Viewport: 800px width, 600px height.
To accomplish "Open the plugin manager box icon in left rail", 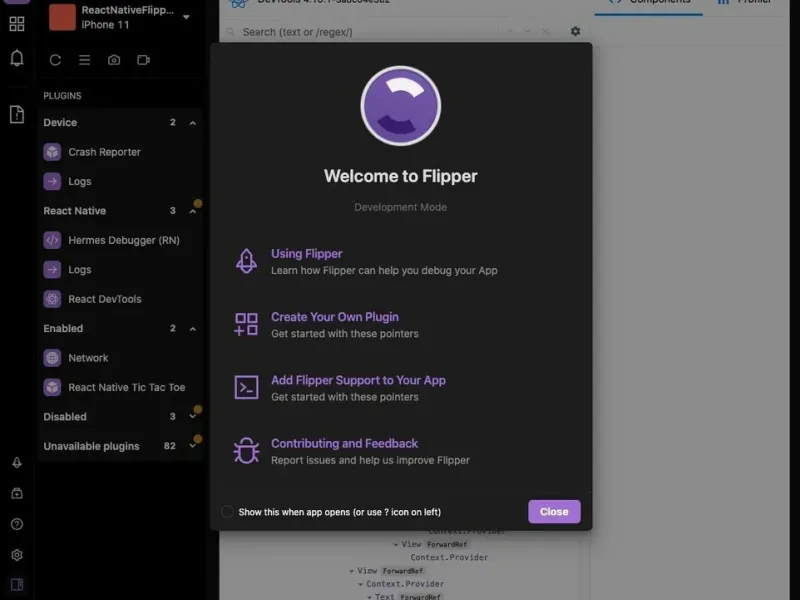I will pyautogui.click(x=17, y=493).
